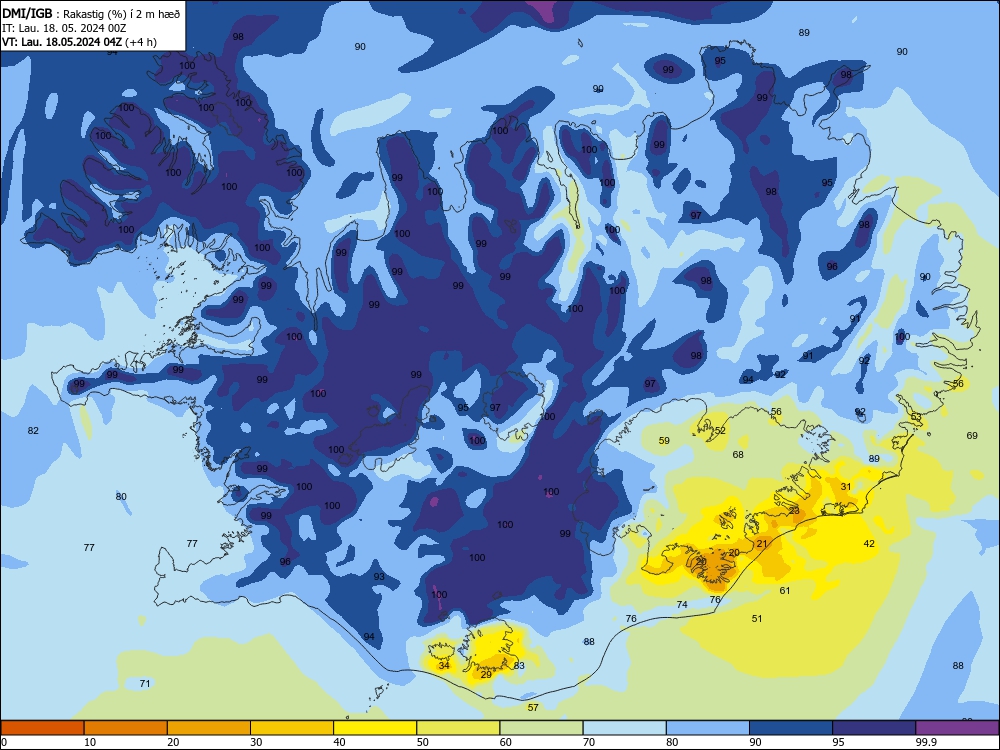Click the humidity value '74' on the map

click(682, 604)
